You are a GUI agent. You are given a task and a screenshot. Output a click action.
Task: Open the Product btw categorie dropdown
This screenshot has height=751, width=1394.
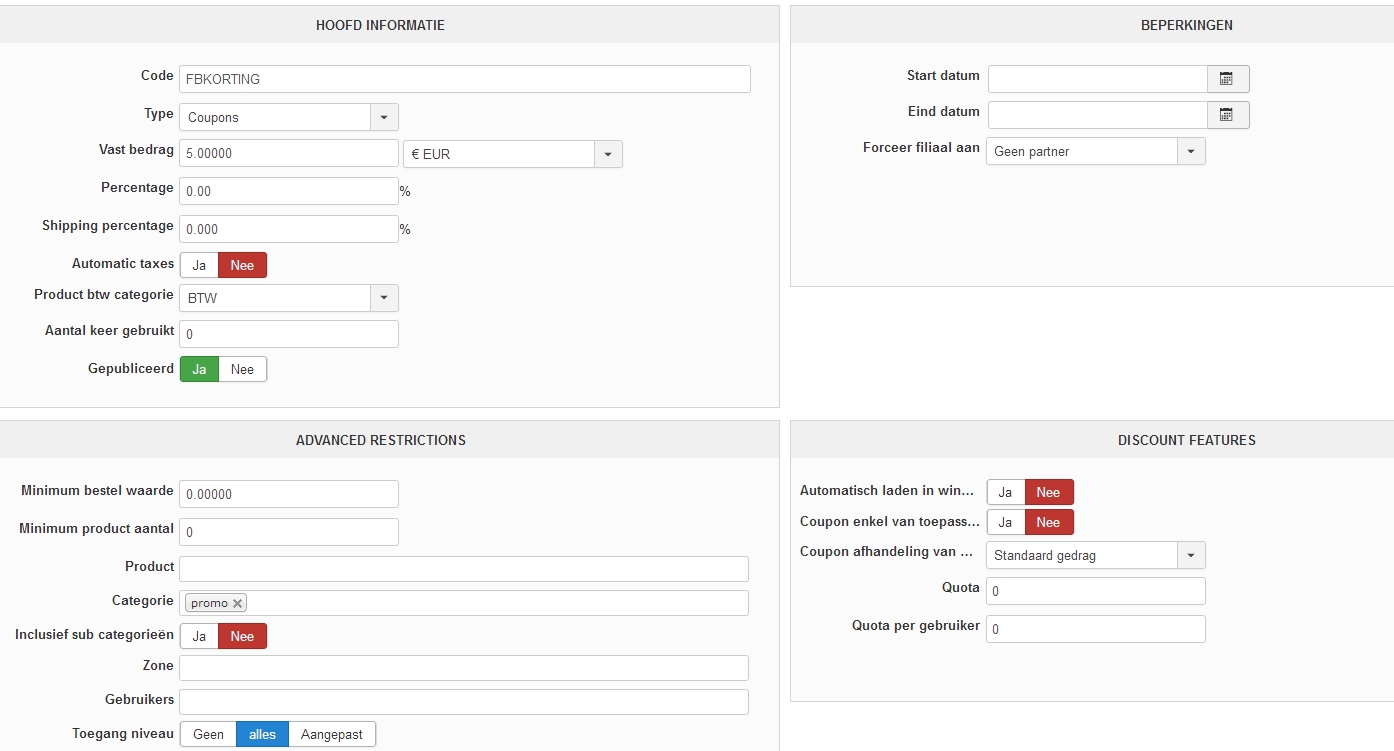pos(384,298)
